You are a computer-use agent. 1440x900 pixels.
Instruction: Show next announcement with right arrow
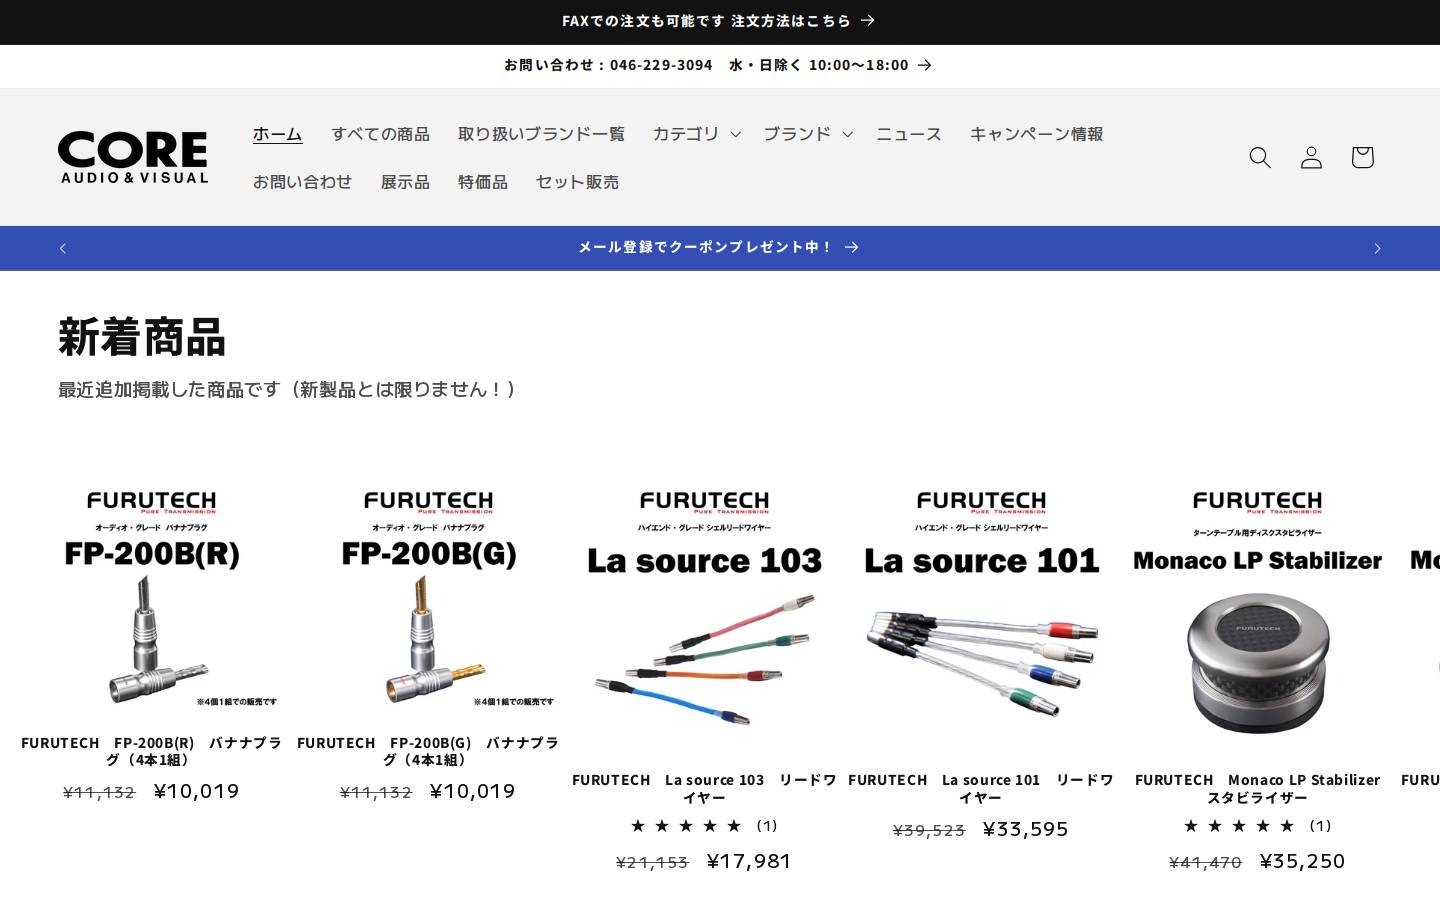click(x=1377, y=248)
